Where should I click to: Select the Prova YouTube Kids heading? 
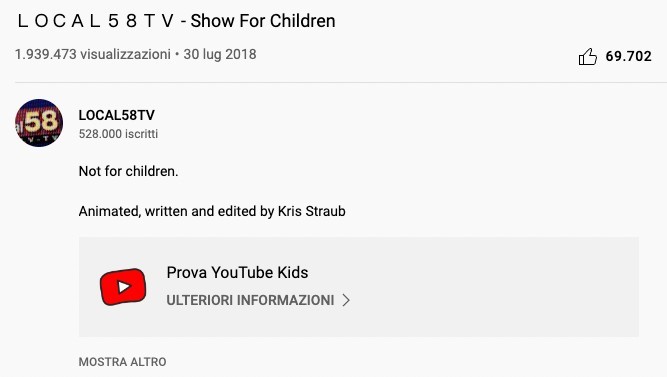tap(237, 272)
